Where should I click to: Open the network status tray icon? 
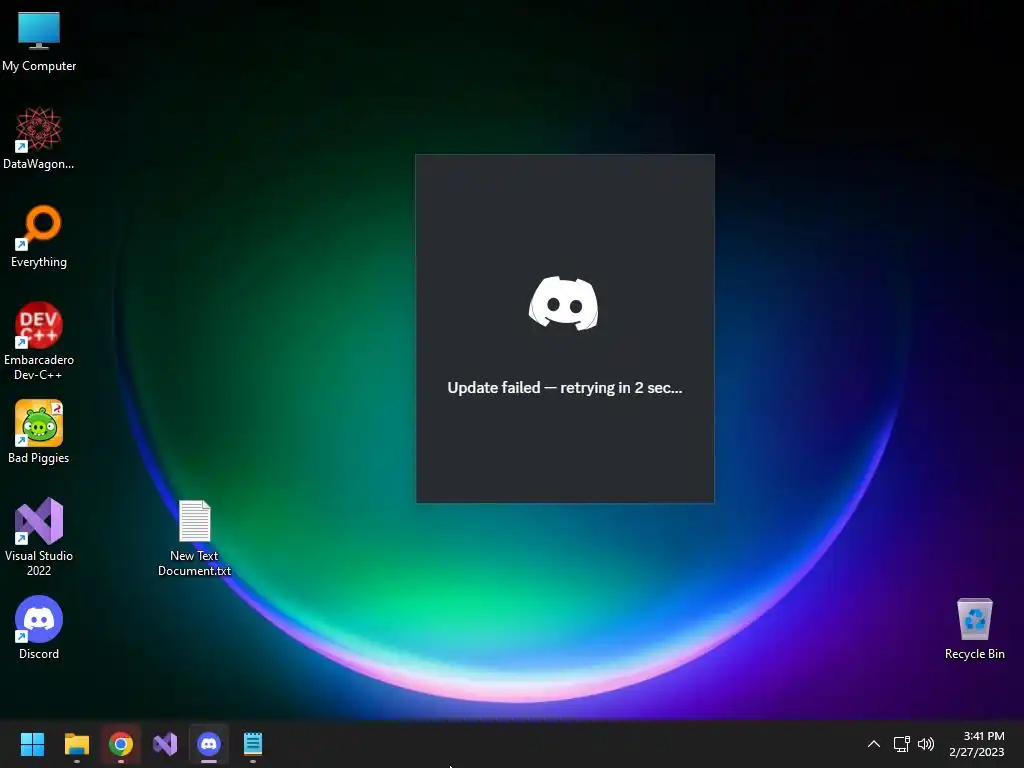[x=902, y=744]
